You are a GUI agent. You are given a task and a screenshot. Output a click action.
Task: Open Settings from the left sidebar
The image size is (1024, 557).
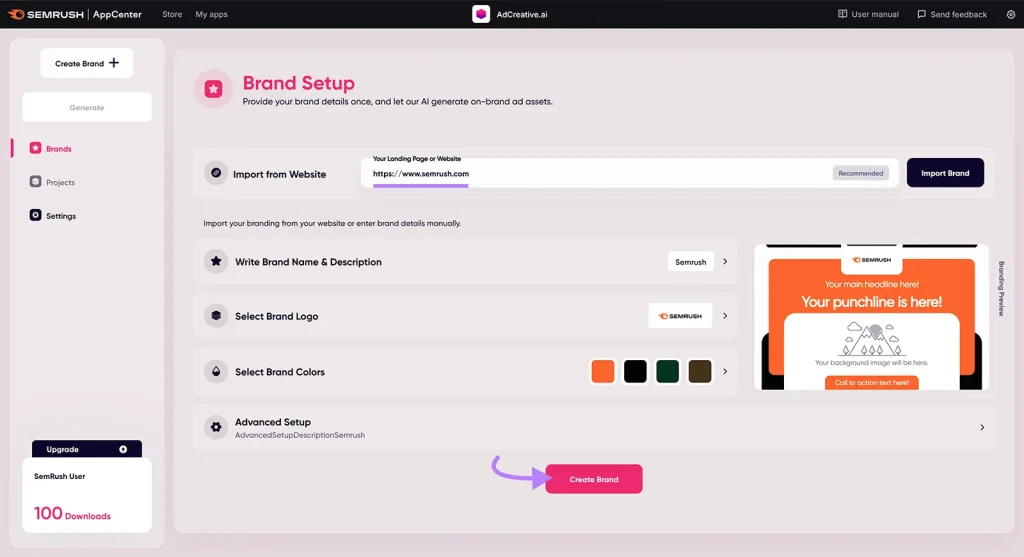[60, 216]
